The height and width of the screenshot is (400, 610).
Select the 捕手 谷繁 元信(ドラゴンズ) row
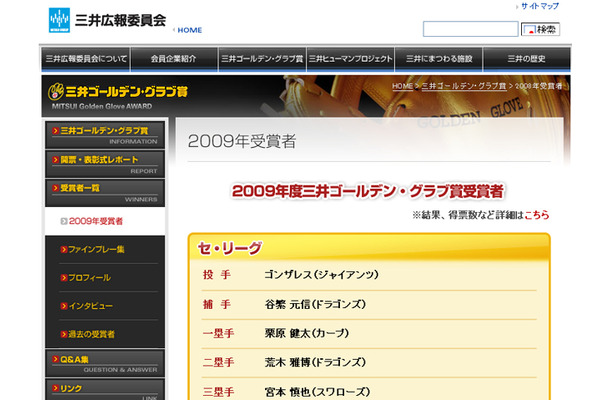point(369,305)
